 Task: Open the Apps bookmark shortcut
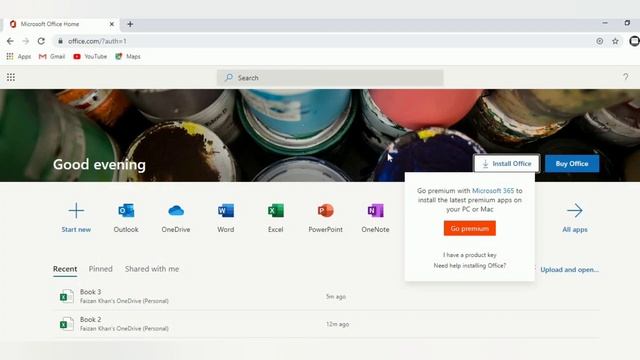pyautogui.click(x=19, y=56)
